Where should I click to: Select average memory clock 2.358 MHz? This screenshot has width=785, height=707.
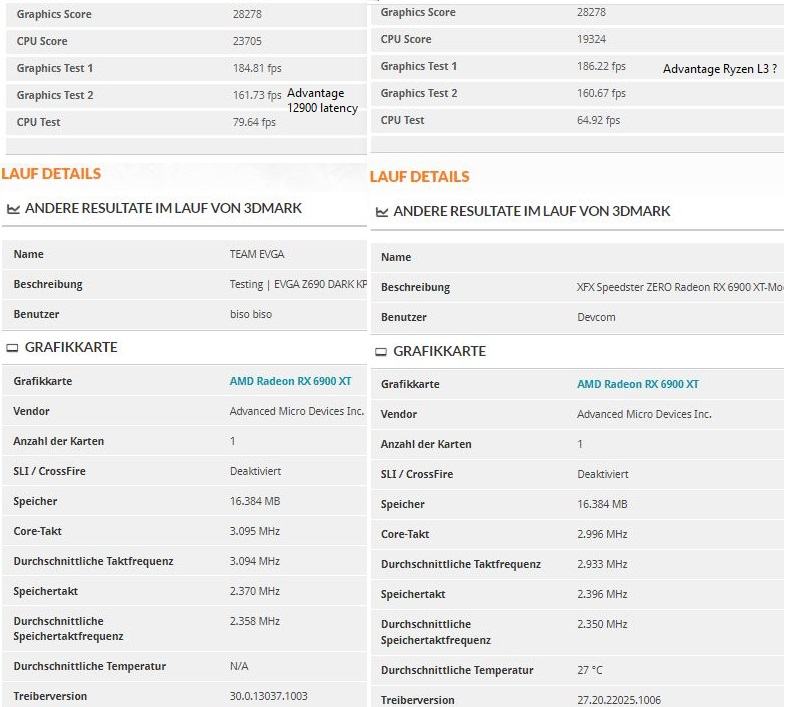click(254, 621)
